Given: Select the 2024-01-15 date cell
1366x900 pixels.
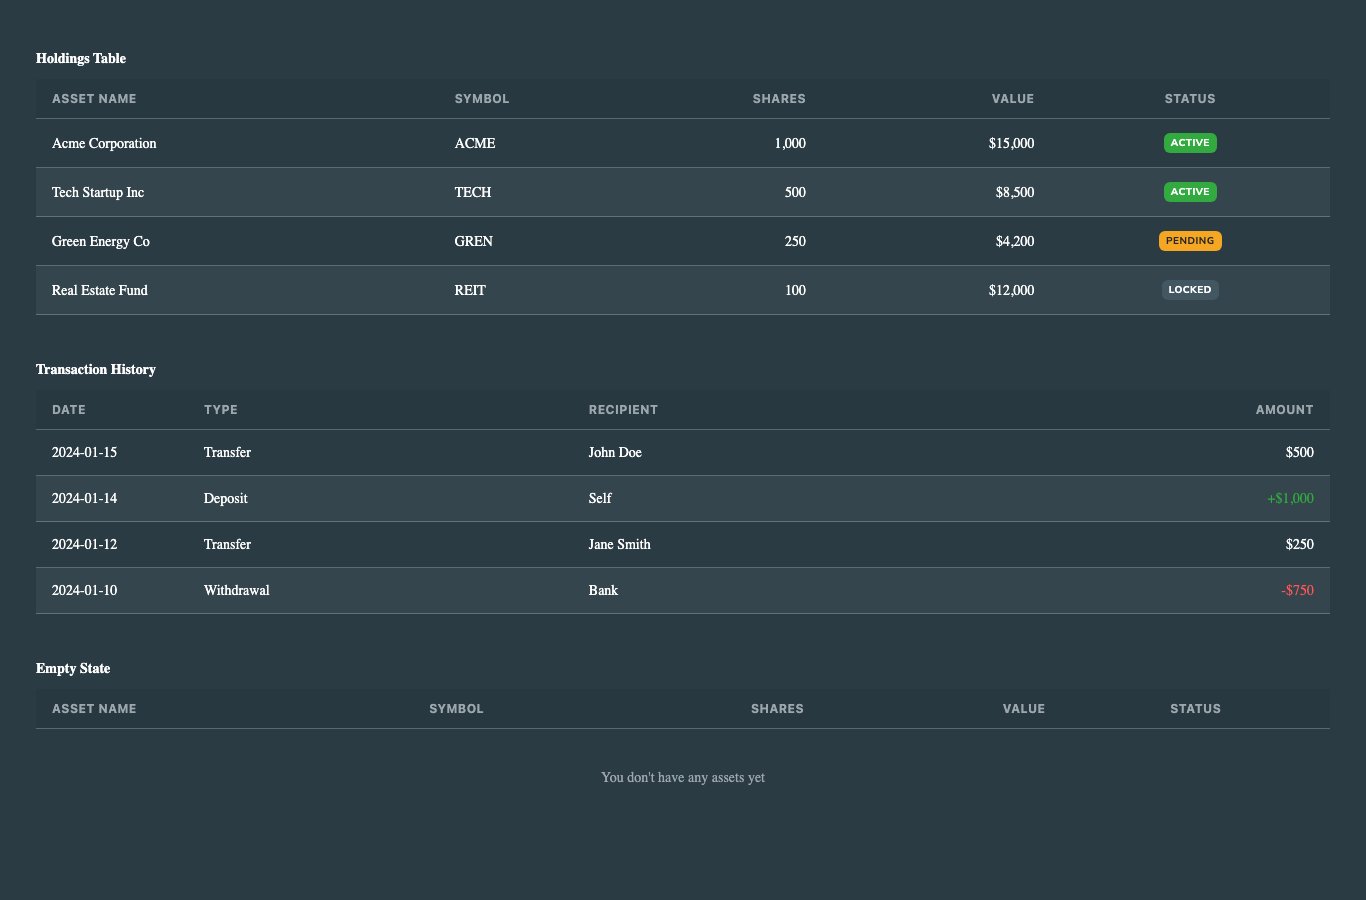Looking at the screenshot, I should point(84,452).
